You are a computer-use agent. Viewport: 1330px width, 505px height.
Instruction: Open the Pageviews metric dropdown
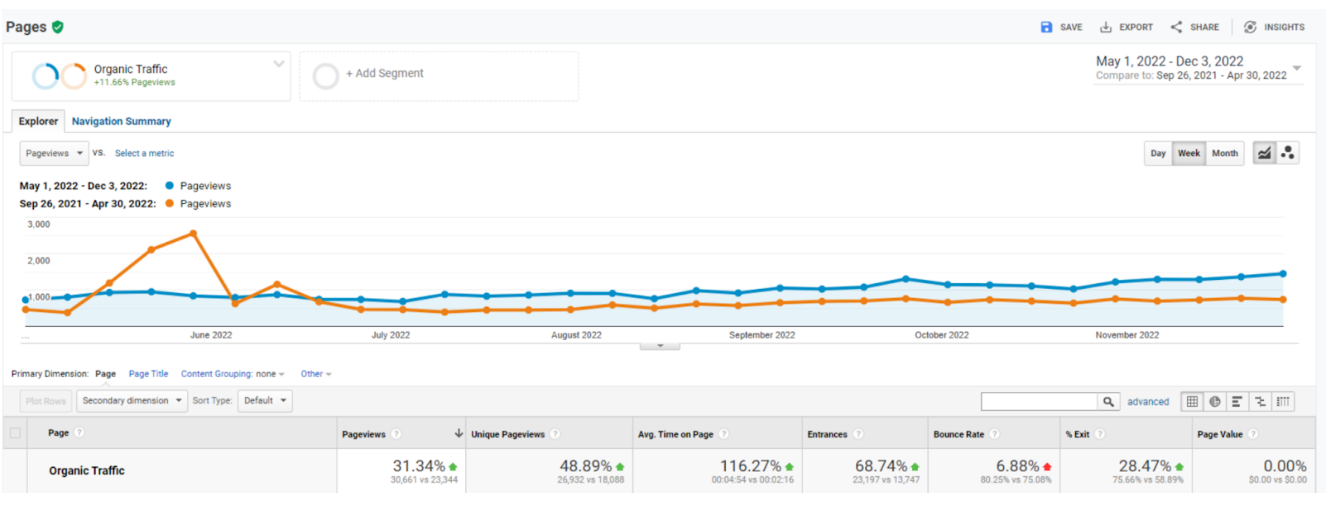[54, 153]
